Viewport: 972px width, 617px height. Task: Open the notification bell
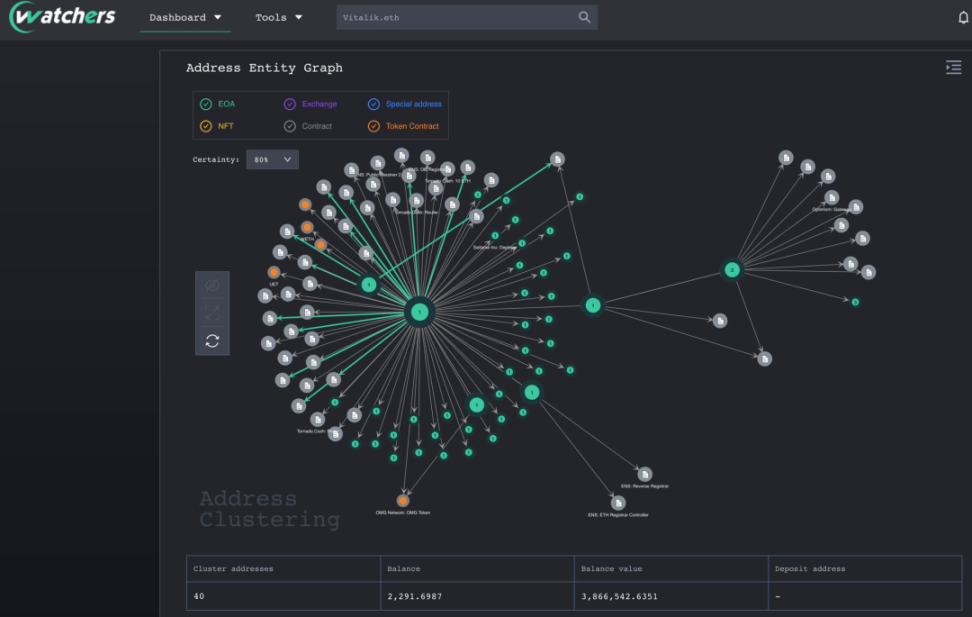[963, 17]
